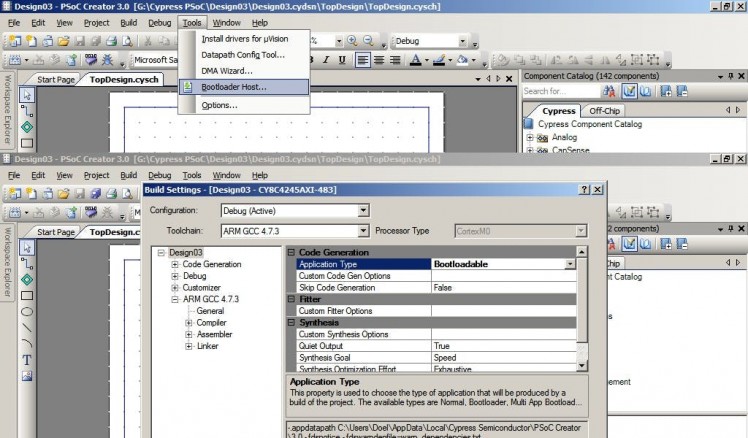Collapse the Synthesis property group
Image resolution: width=748 pixels, height=438 pixels.
[x=291, y=323]
